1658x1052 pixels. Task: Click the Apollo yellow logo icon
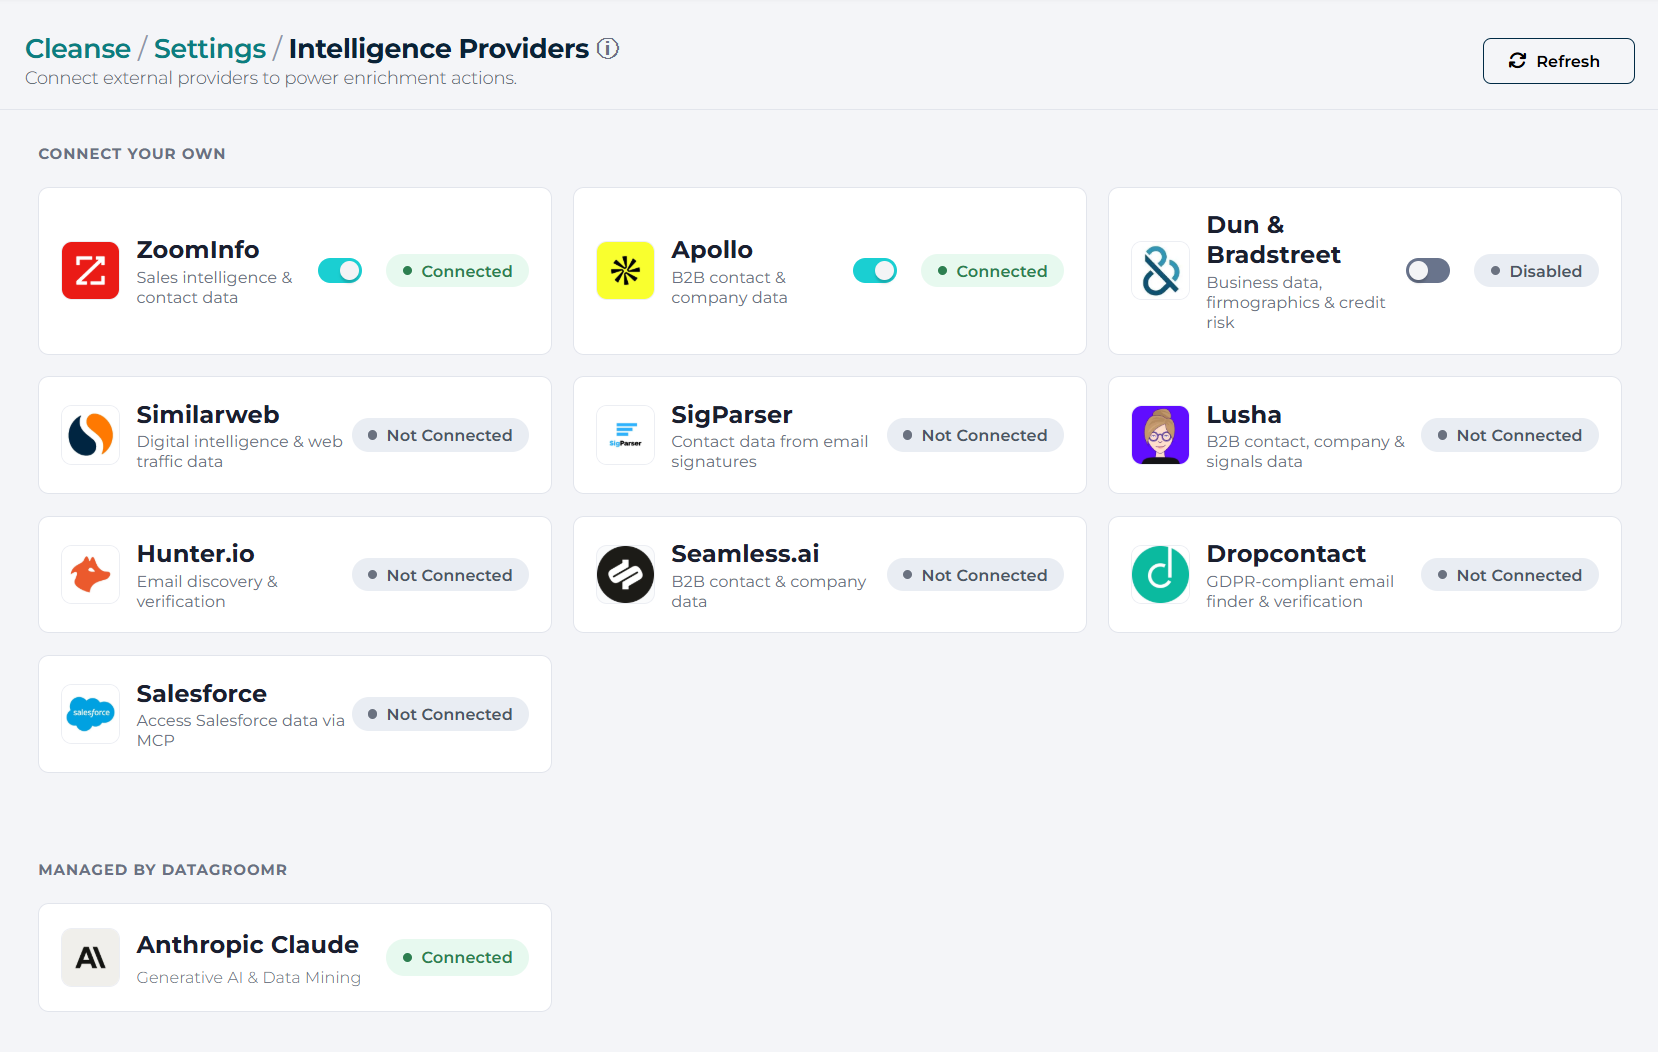pos(625,271)
